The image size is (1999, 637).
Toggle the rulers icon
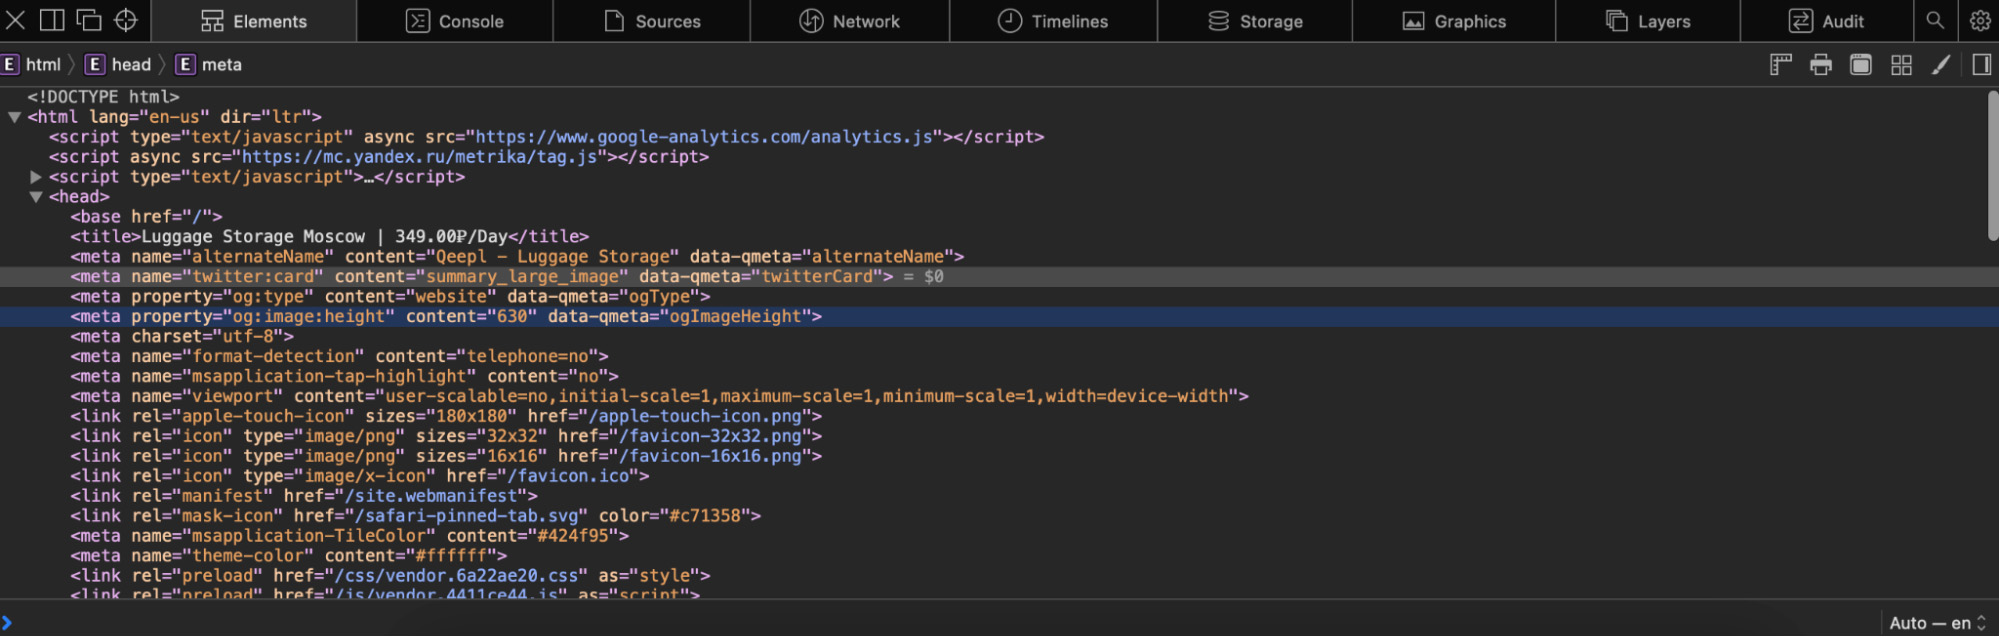tap(1781, 65)
